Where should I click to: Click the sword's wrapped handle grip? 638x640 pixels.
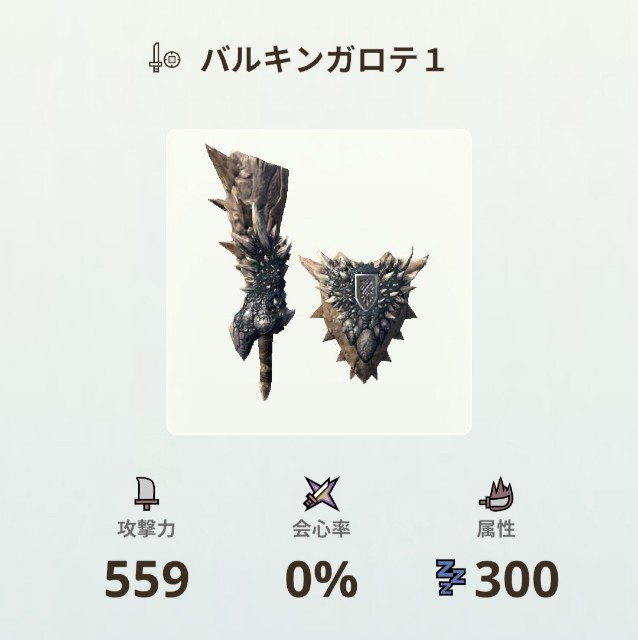click(x=265, y=367)
